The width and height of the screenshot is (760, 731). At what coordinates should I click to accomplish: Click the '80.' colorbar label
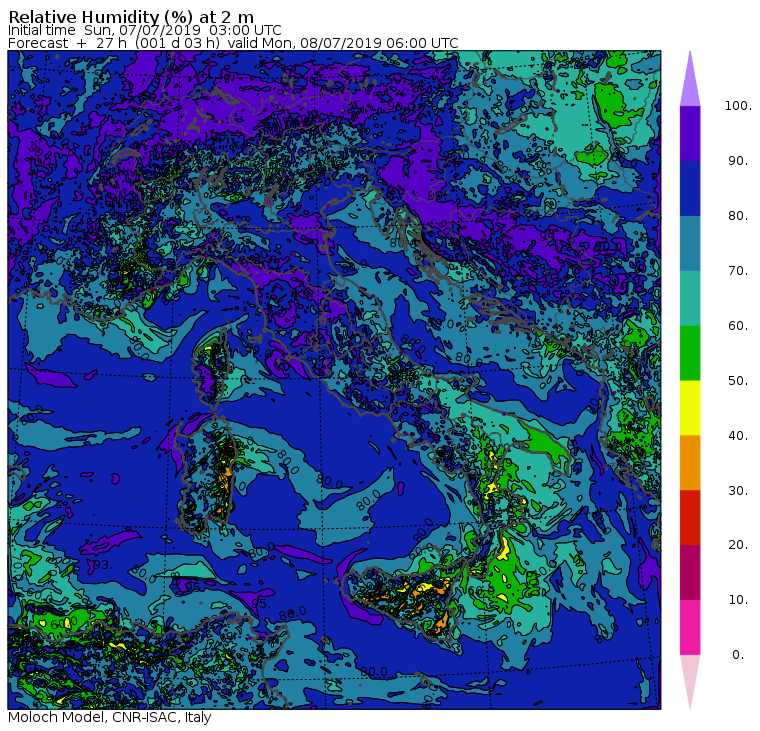[x=738, y=216]
